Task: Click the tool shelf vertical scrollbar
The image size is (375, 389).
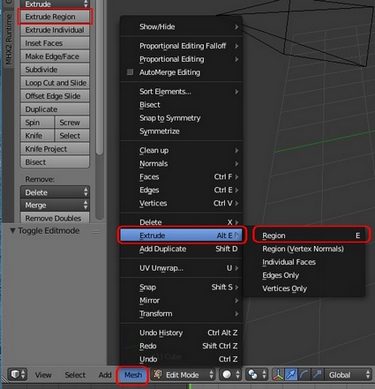Action: point(99,77)
